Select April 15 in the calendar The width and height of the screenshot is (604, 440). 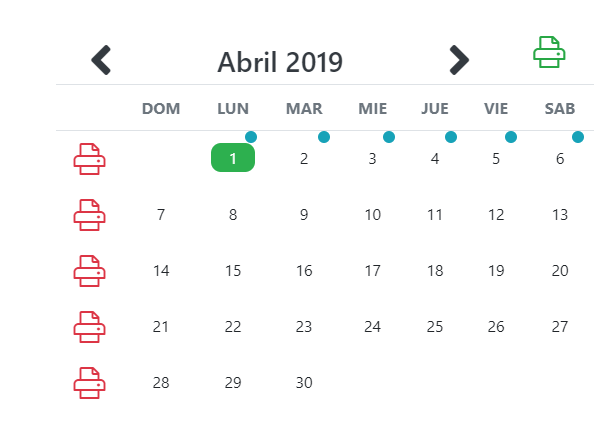point(233,271)
